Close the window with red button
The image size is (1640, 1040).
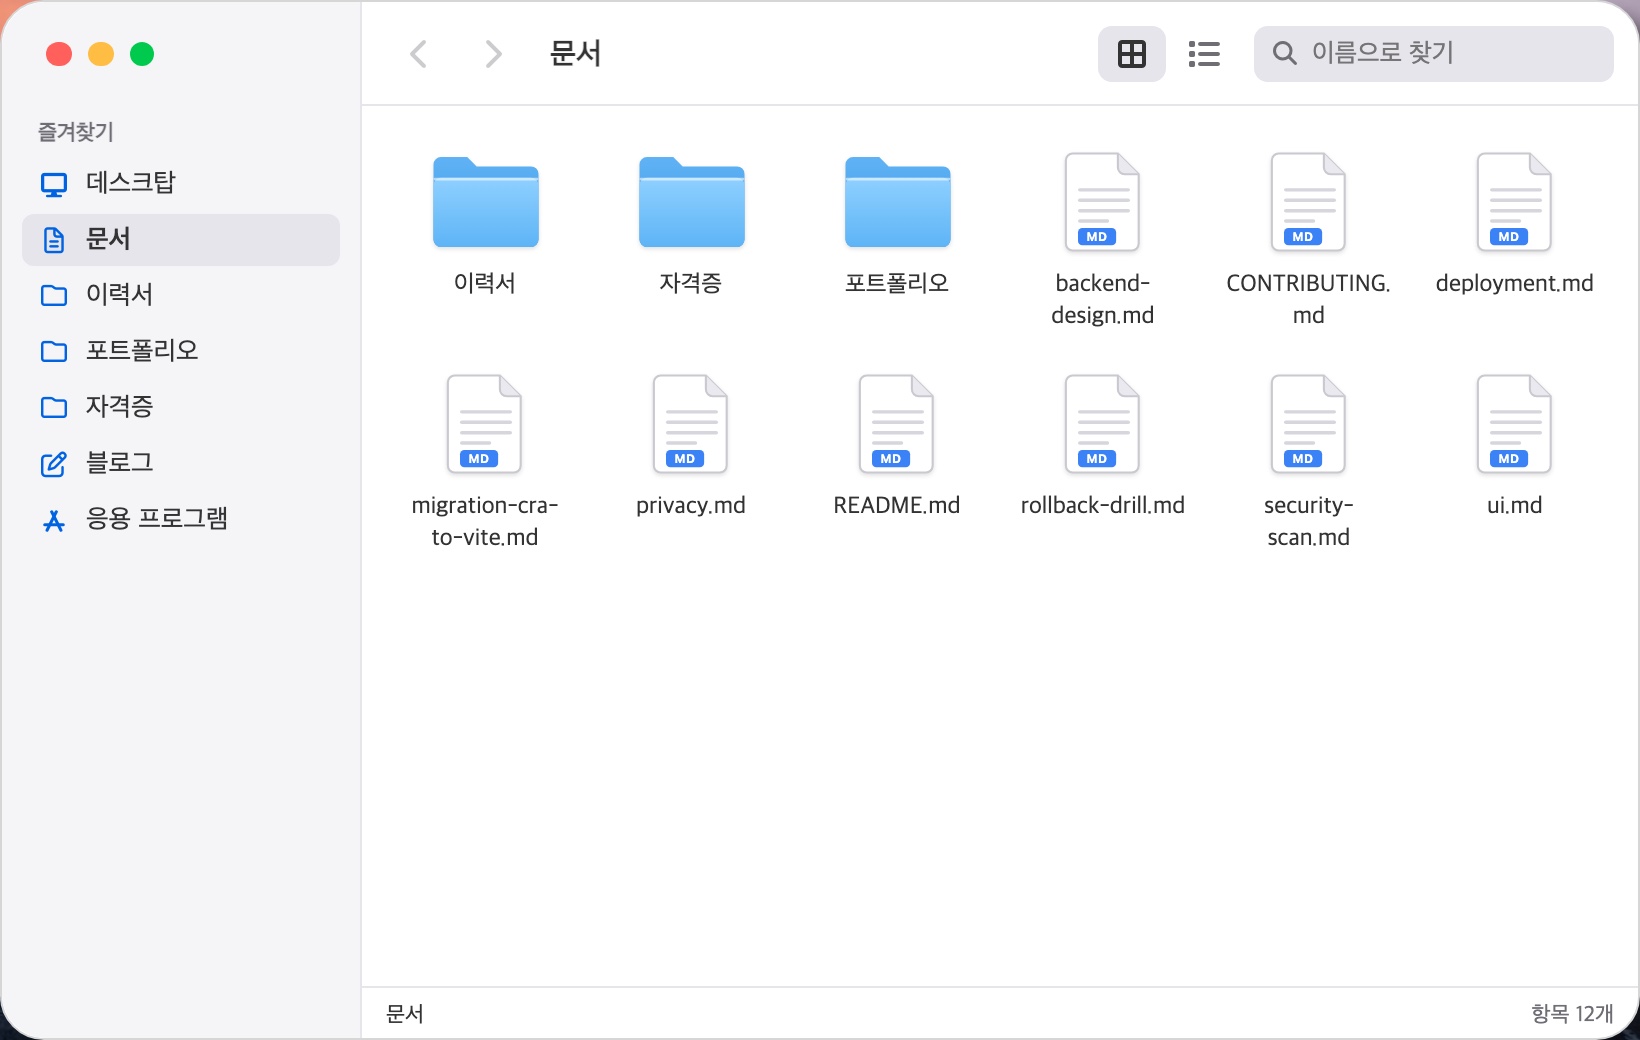(x=59, y=54)
